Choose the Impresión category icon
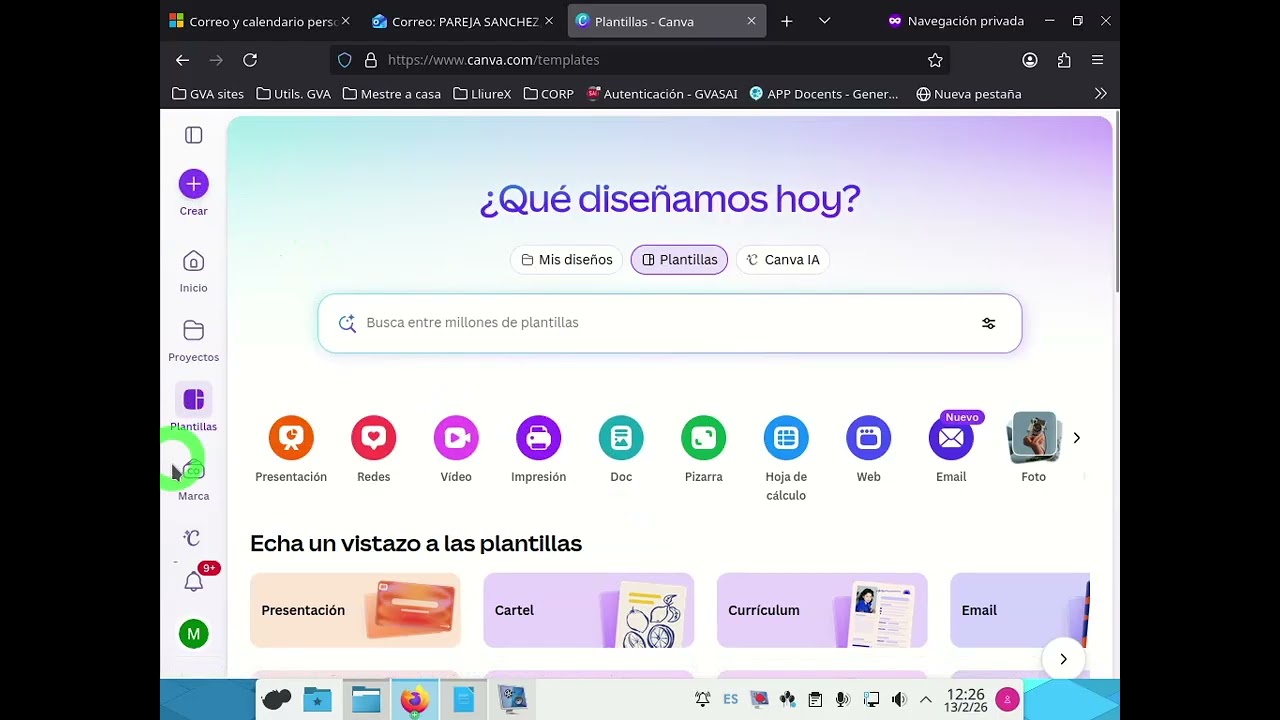The image size is (1280, 720). (539, 438)
